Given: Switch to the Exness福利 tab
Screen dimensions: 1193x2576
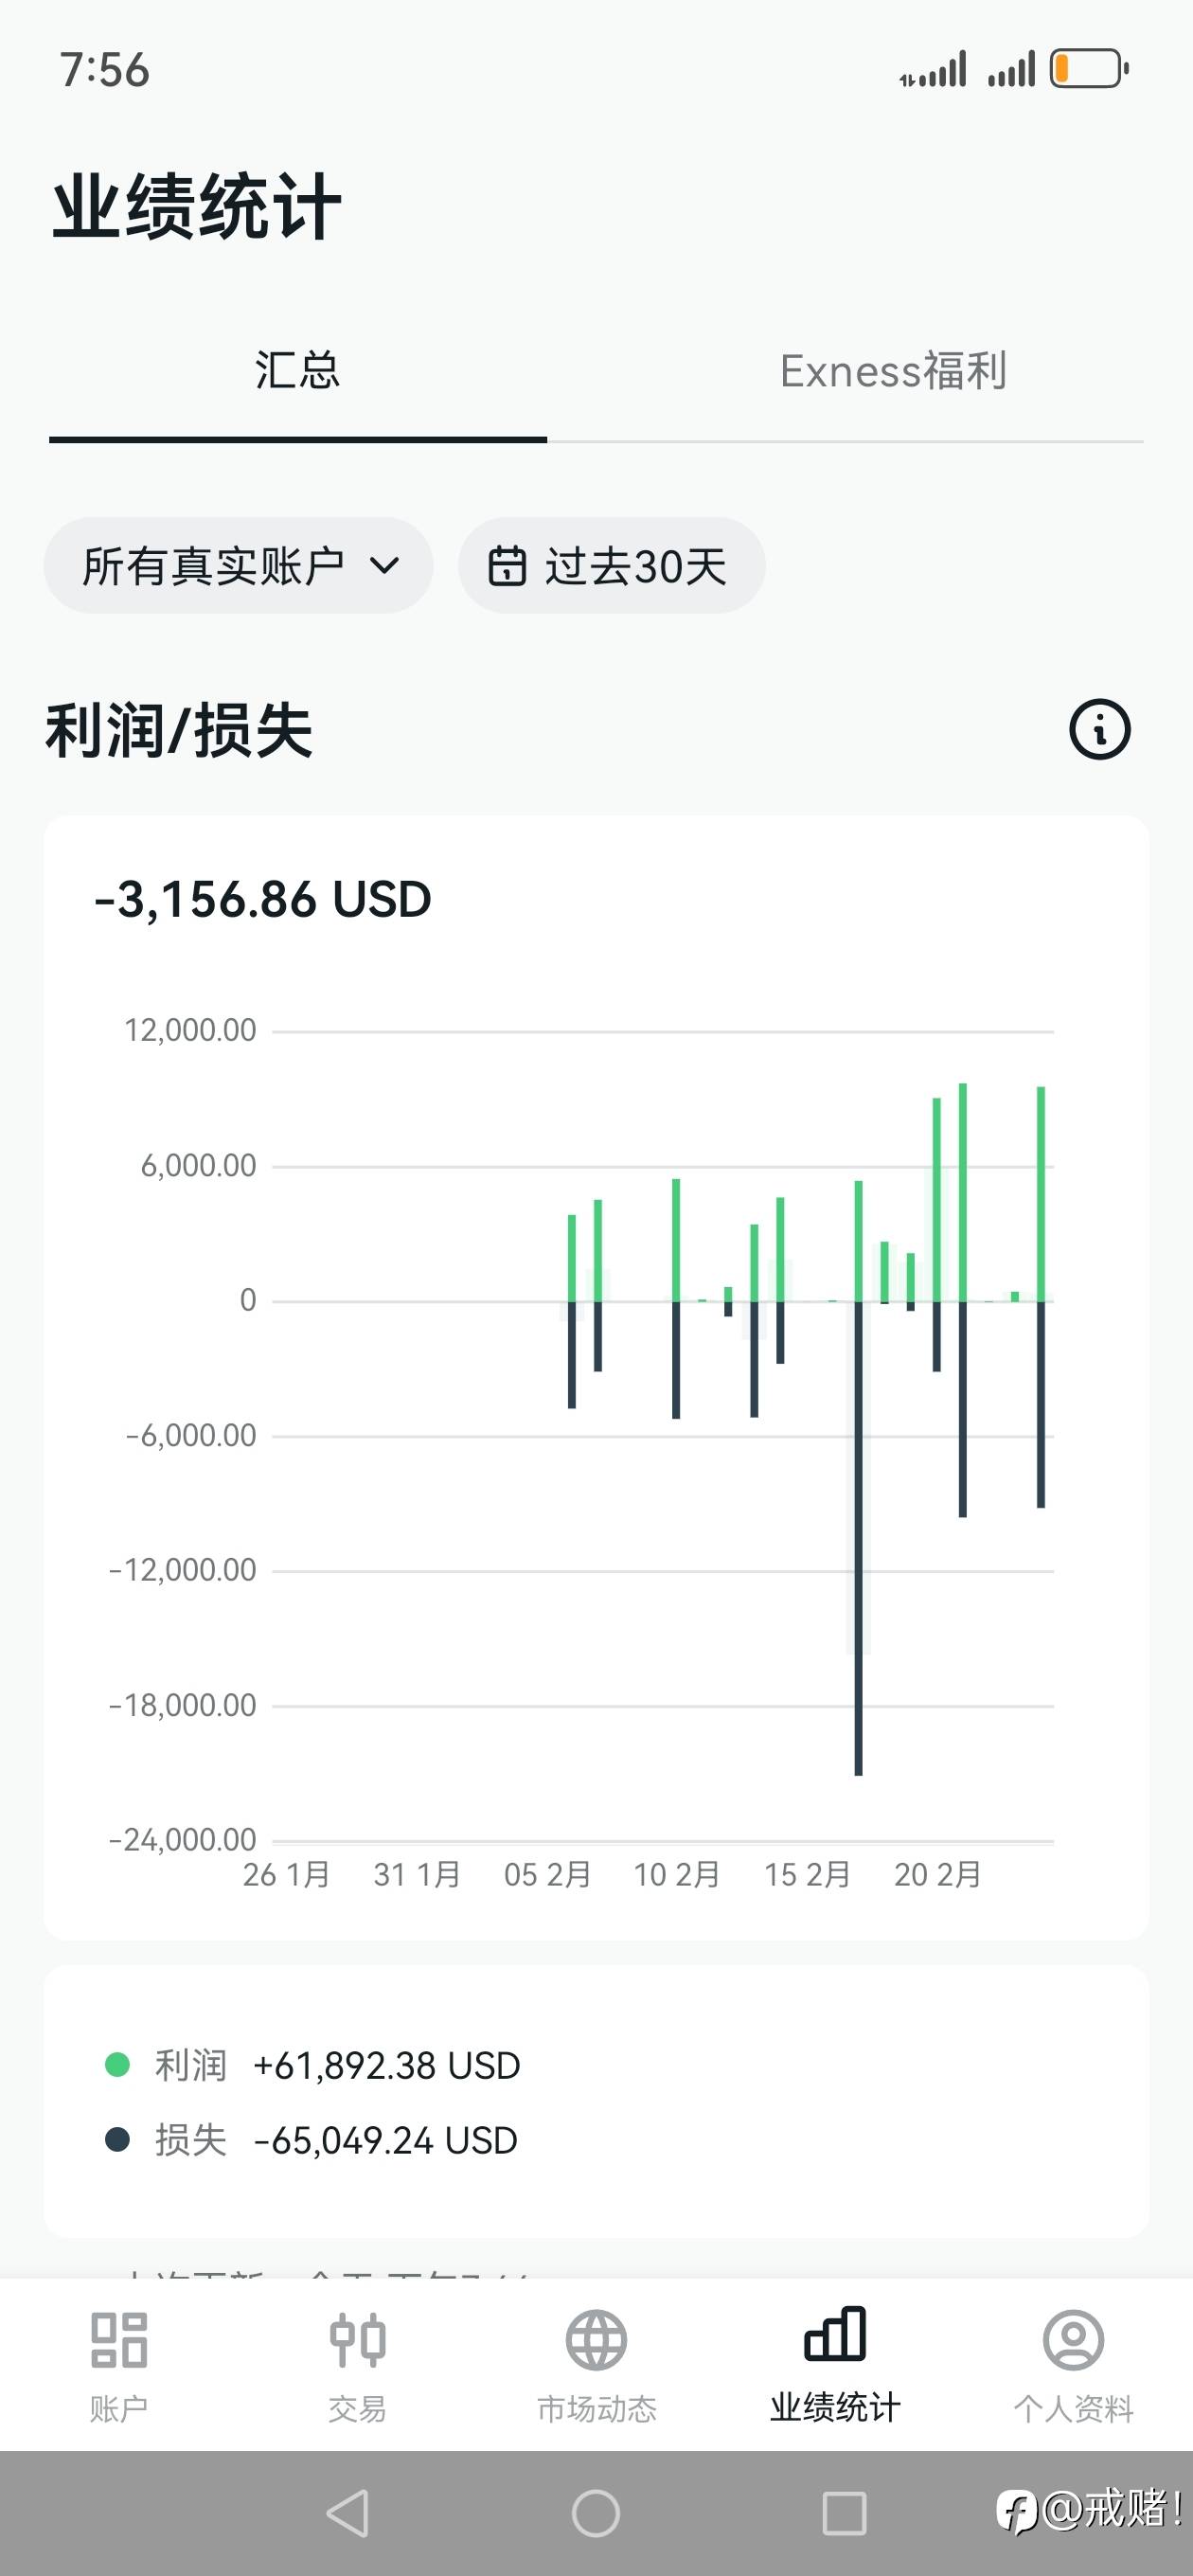Looking at the screenshot, I should 893,371.
